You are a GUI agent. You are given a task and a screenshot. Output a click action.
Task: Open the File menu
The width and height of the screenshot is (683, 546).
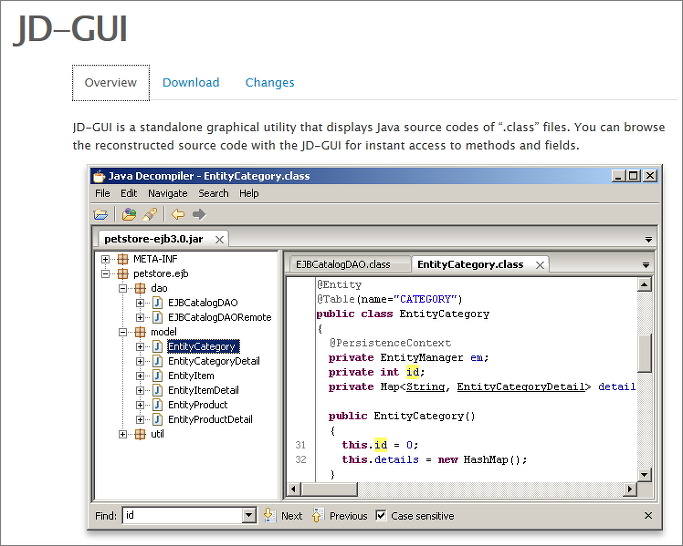click(103, 193)
